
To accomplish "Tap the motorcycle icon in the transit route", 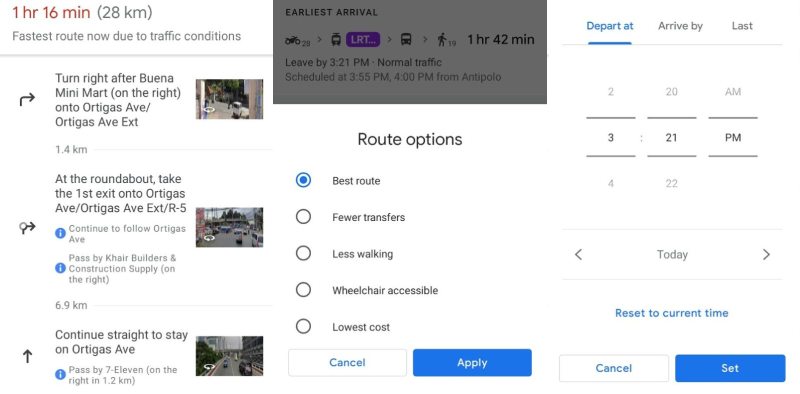I will point(293,40).
